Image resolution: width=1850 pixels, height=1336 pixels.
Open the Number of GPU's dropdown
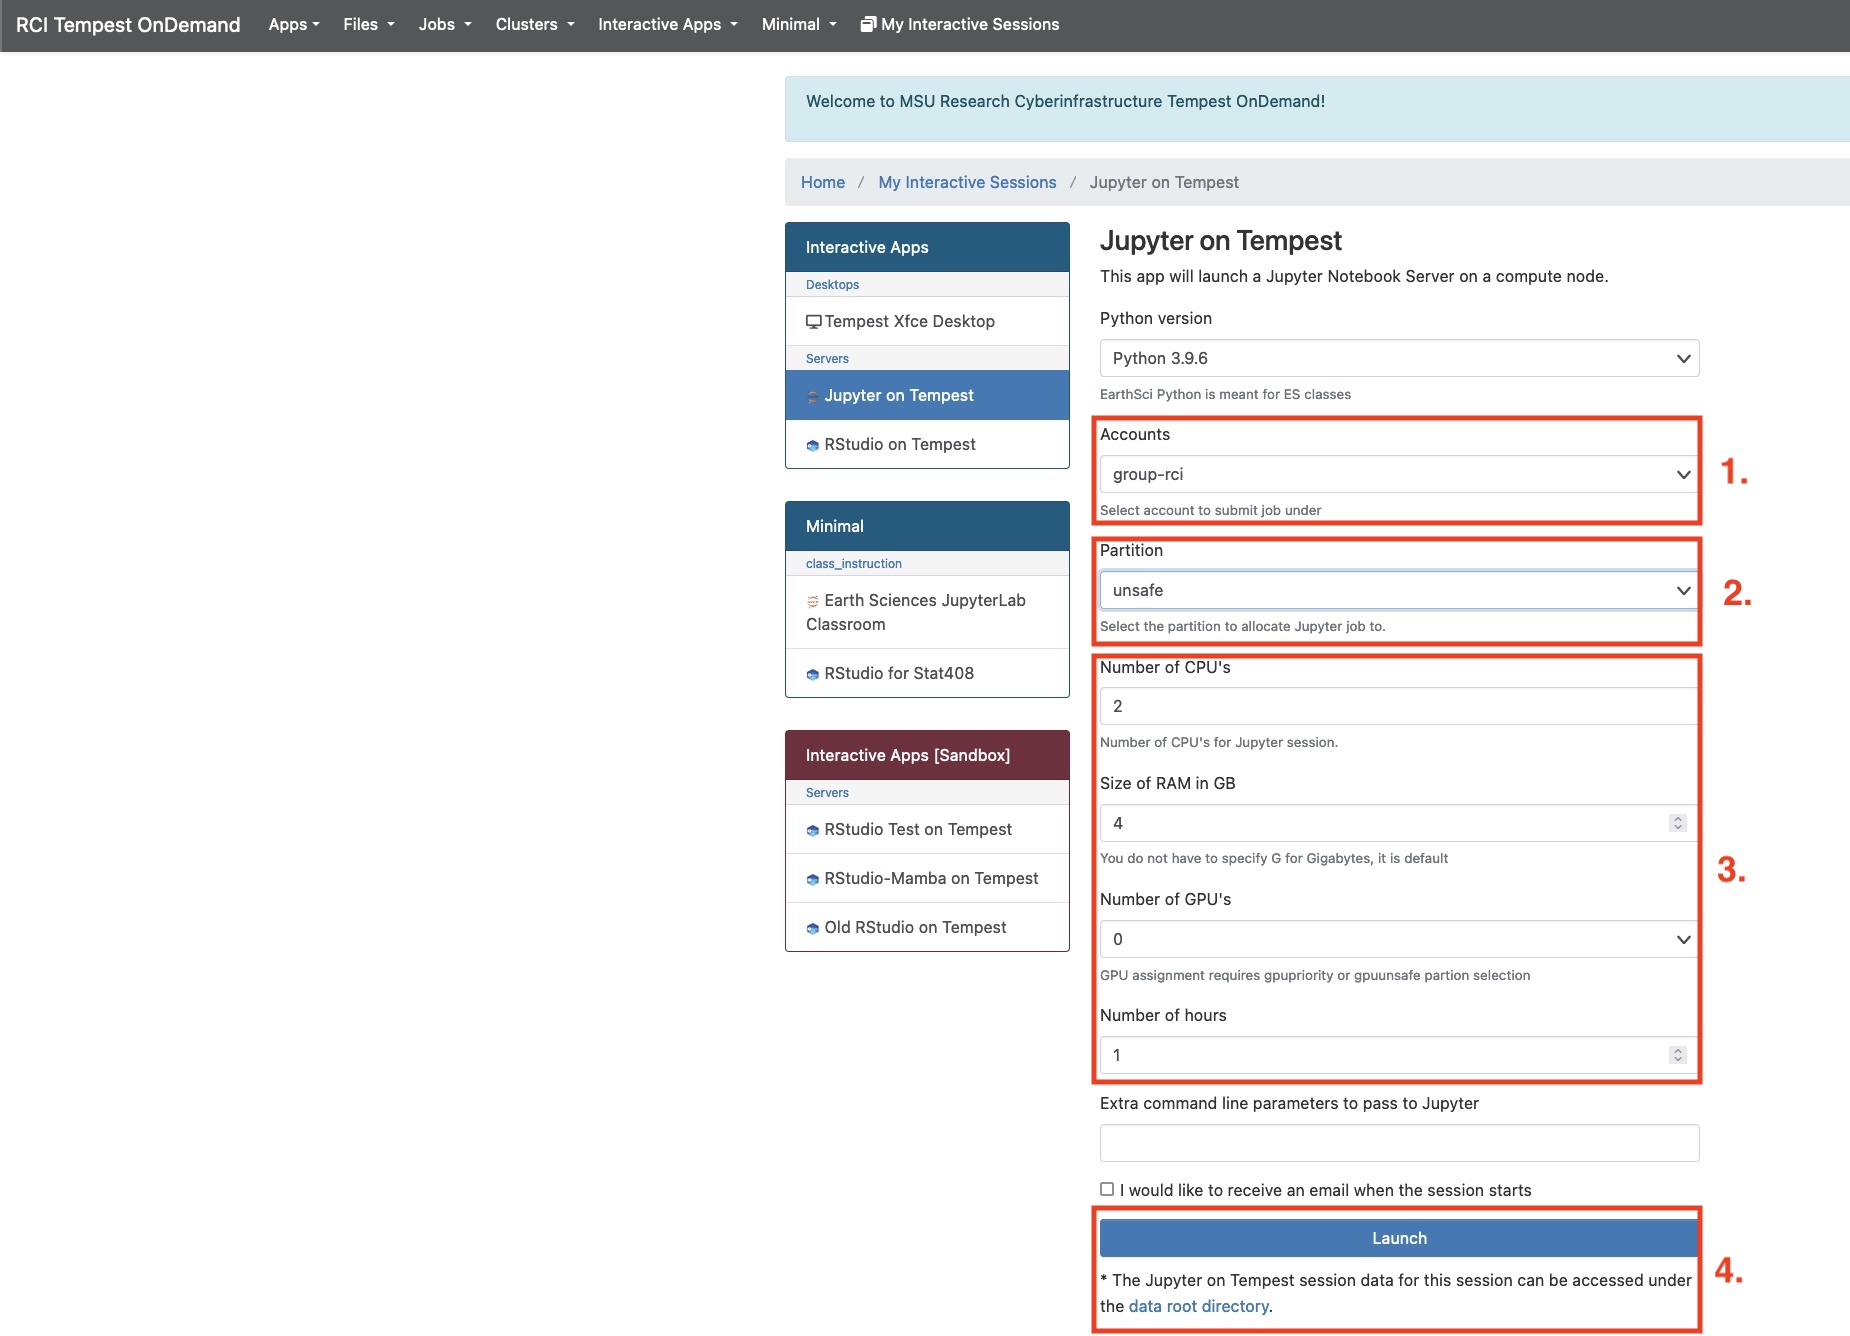coord(1399,939)
